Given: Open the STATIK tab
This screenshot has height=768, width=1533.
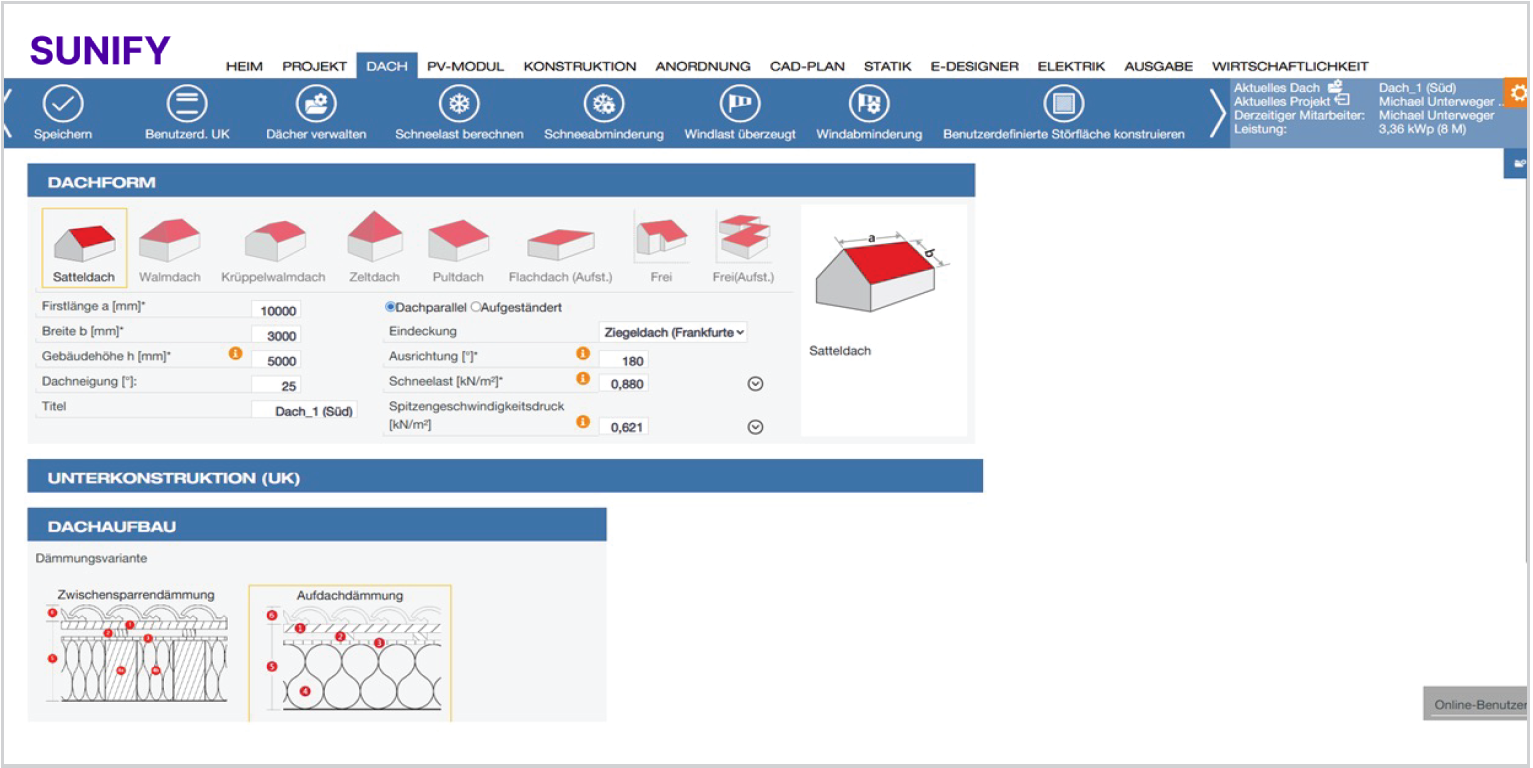Looking at the screenshot, I should 888,66.
